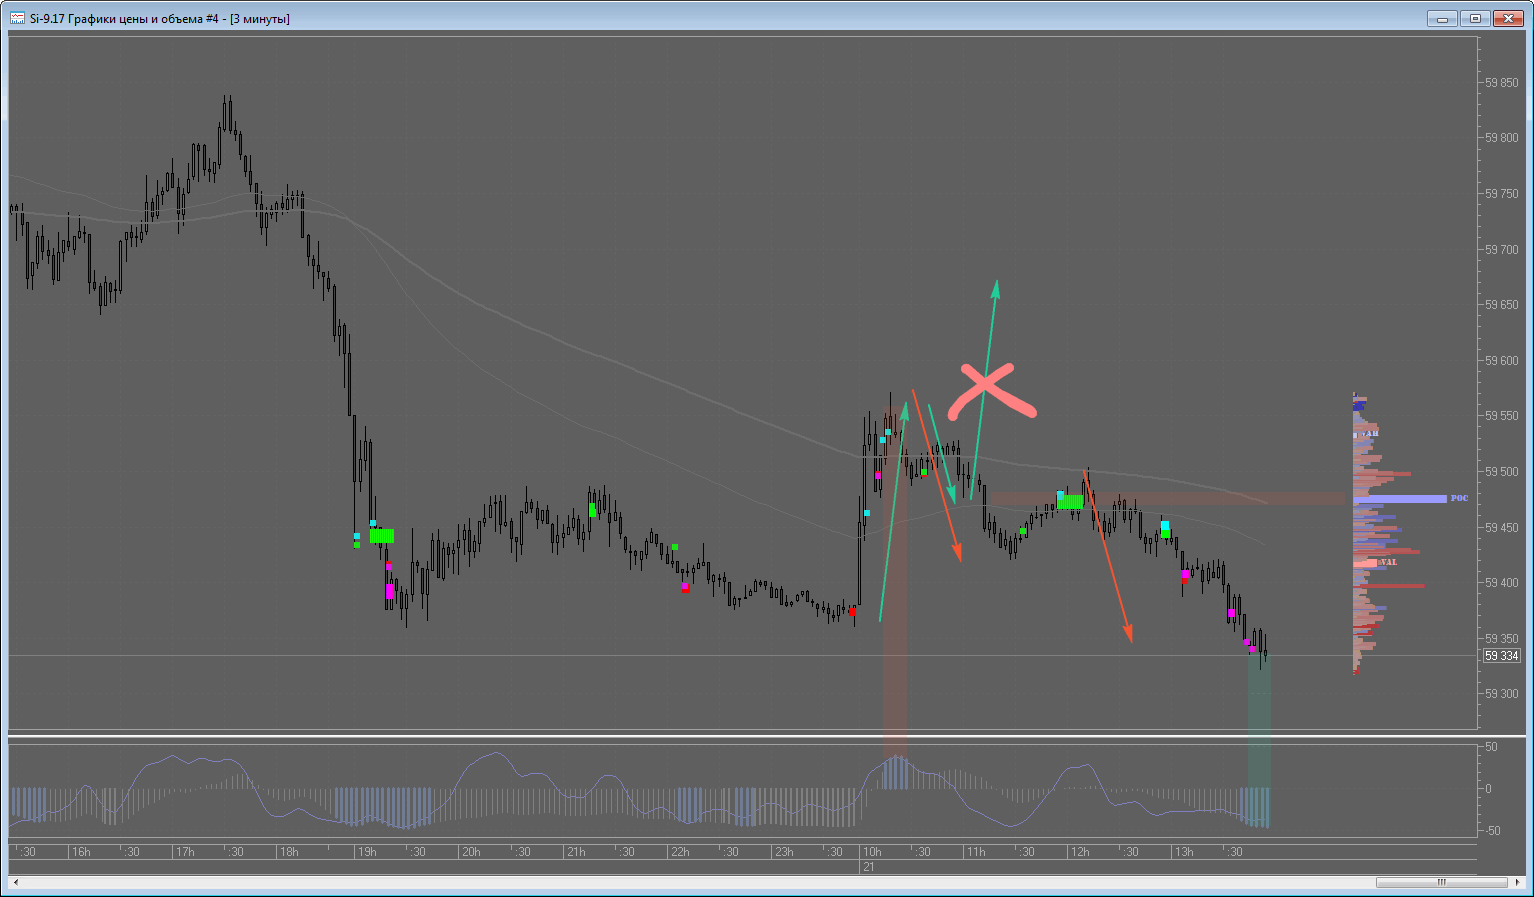Viewport: 1534px width, 897px height.
Task: Click the 22h time axis label
Action: [680, 852]
